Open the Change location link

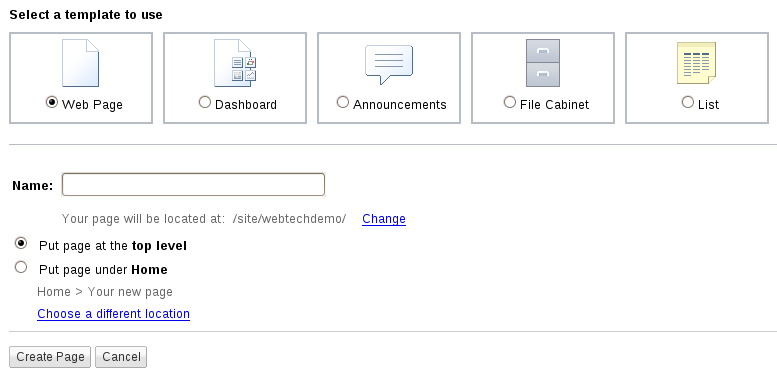coord(384,219)
